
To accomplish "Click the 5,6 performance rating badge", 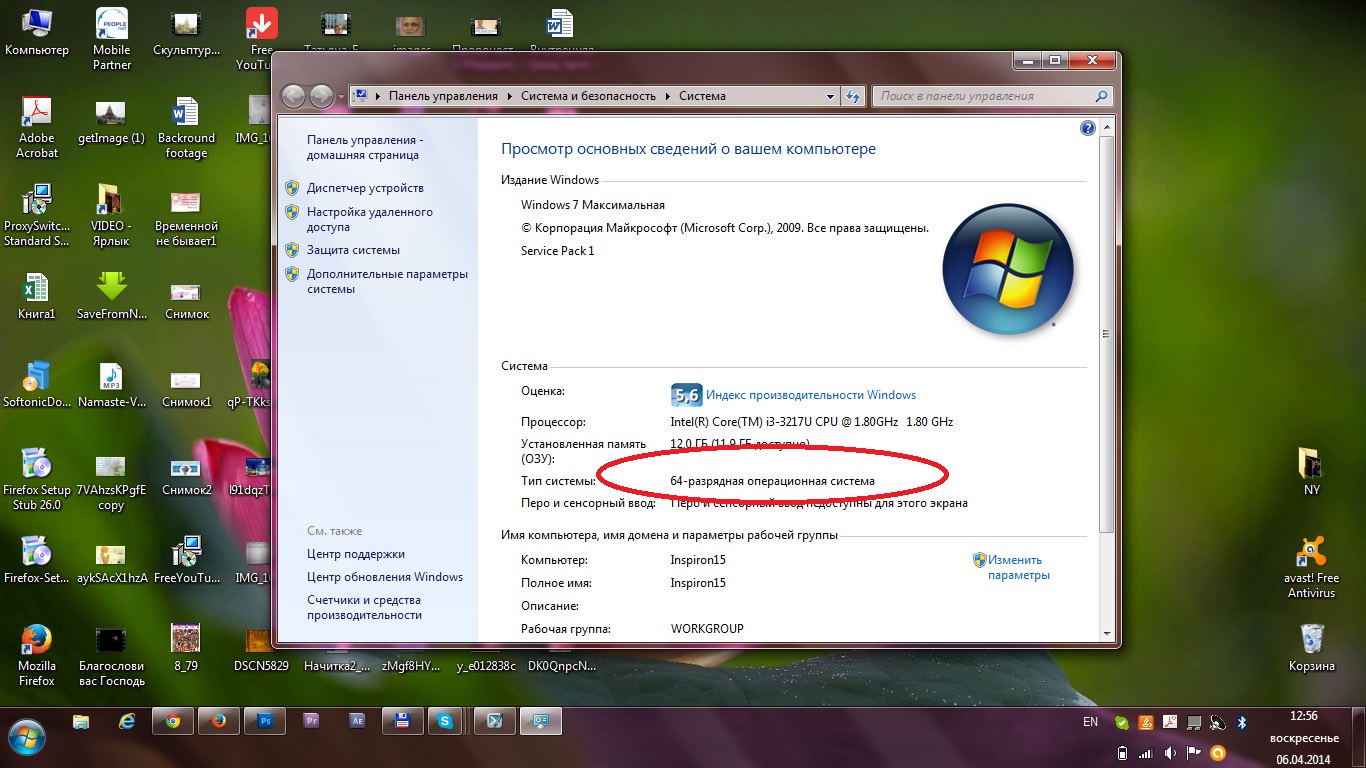I will pos(686,394).
